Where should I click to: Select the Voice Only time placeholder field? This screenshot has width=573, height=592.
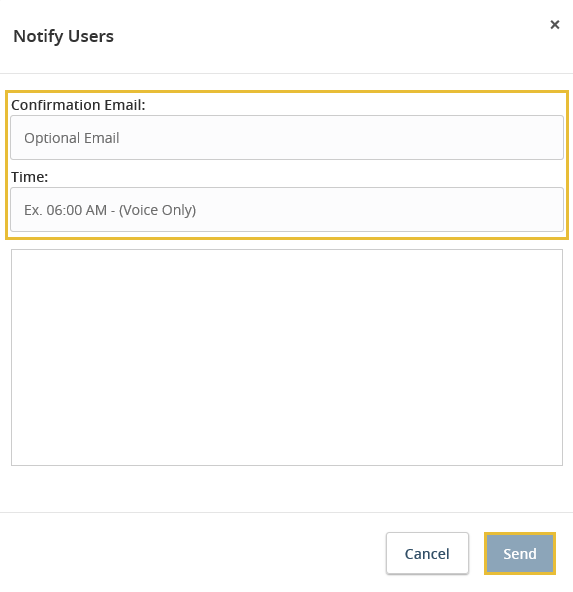[x=287, y=210]
